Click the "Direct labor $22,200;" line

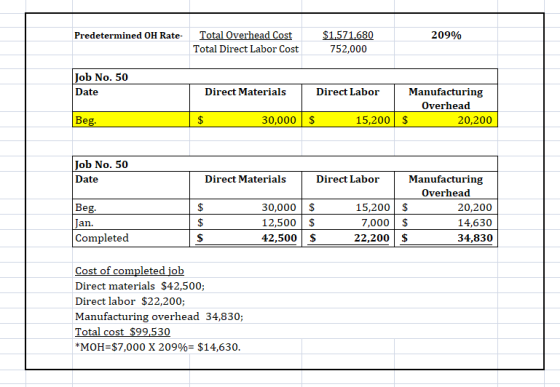click(130, 301)
